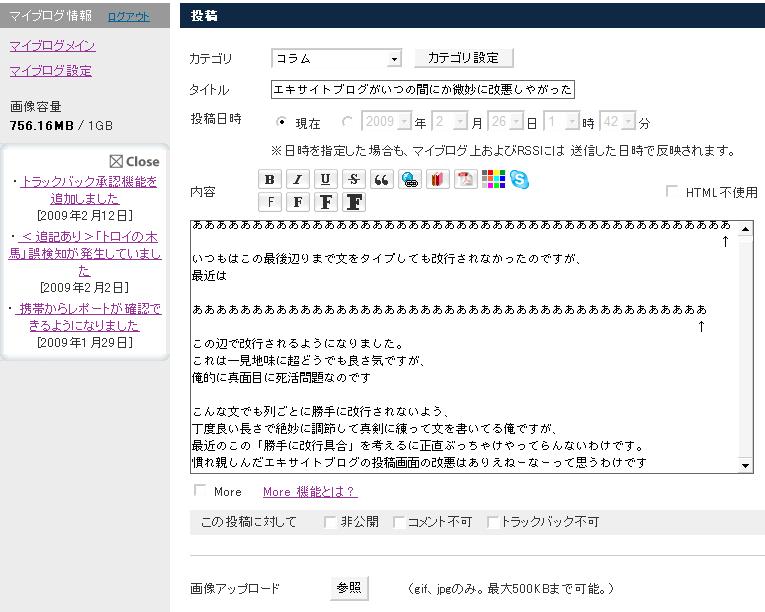
Task: Tick the トラックバック不可 checkbox
Action: (x=492, y=522)
